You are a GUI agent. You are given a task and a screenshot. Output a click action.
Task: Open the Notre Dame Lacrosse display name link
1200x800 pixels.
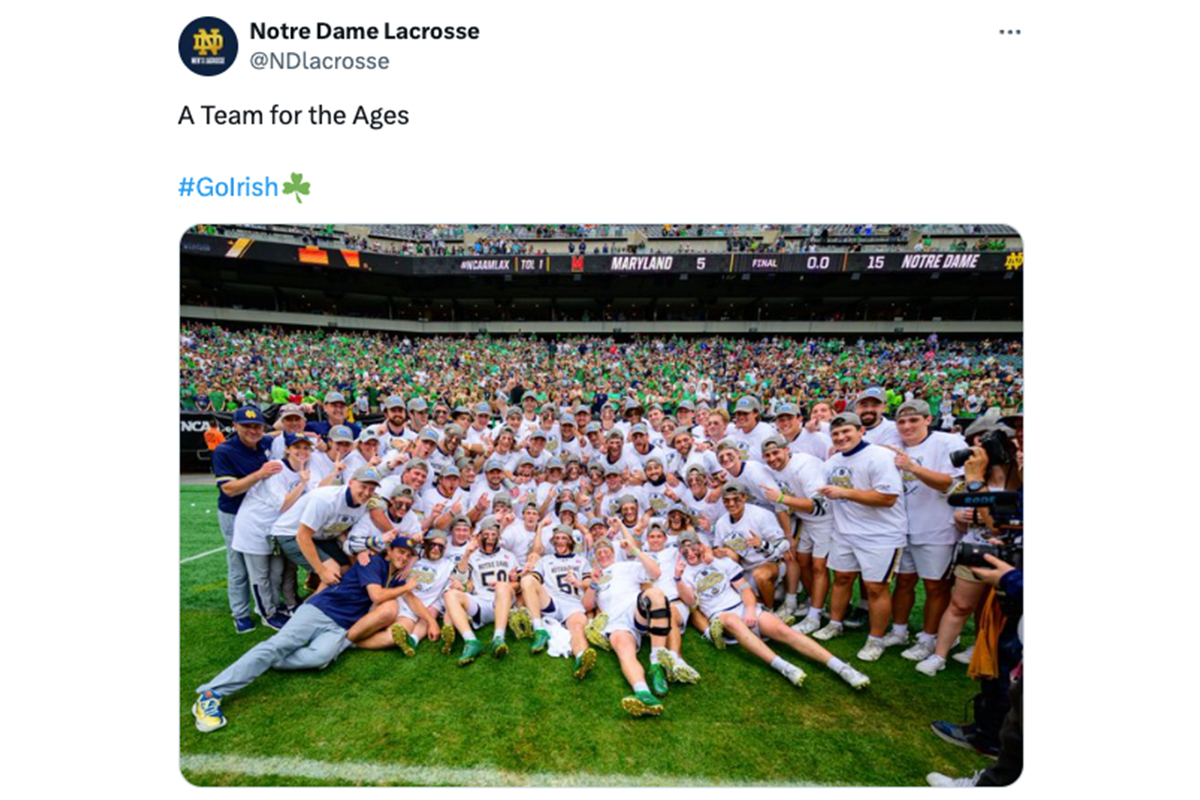click(364, 31)
